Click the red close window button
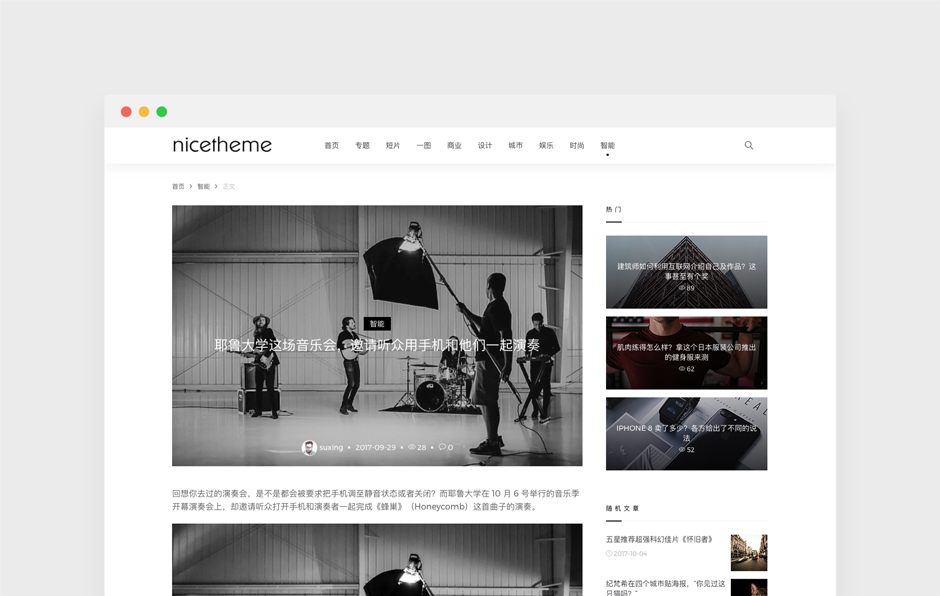Screen dimensions: 940x596 click(126, 112)
